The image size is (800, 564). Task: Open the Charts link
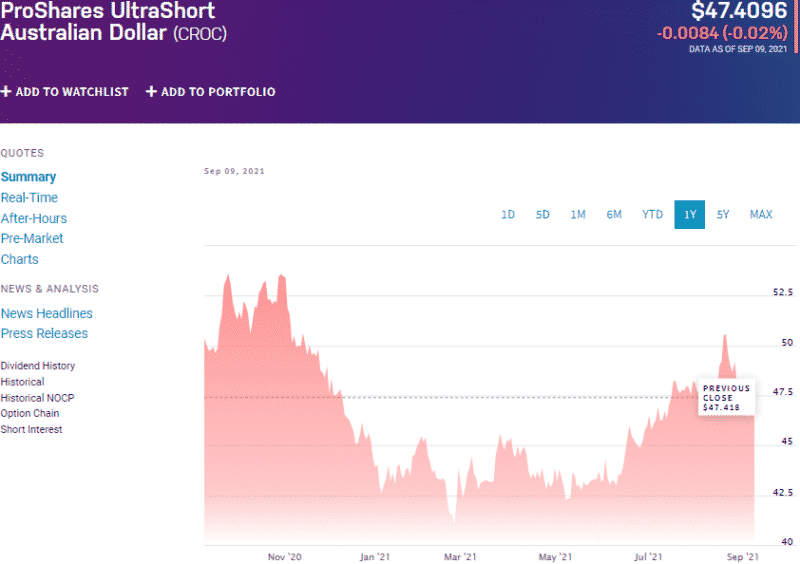click(20, 259)
